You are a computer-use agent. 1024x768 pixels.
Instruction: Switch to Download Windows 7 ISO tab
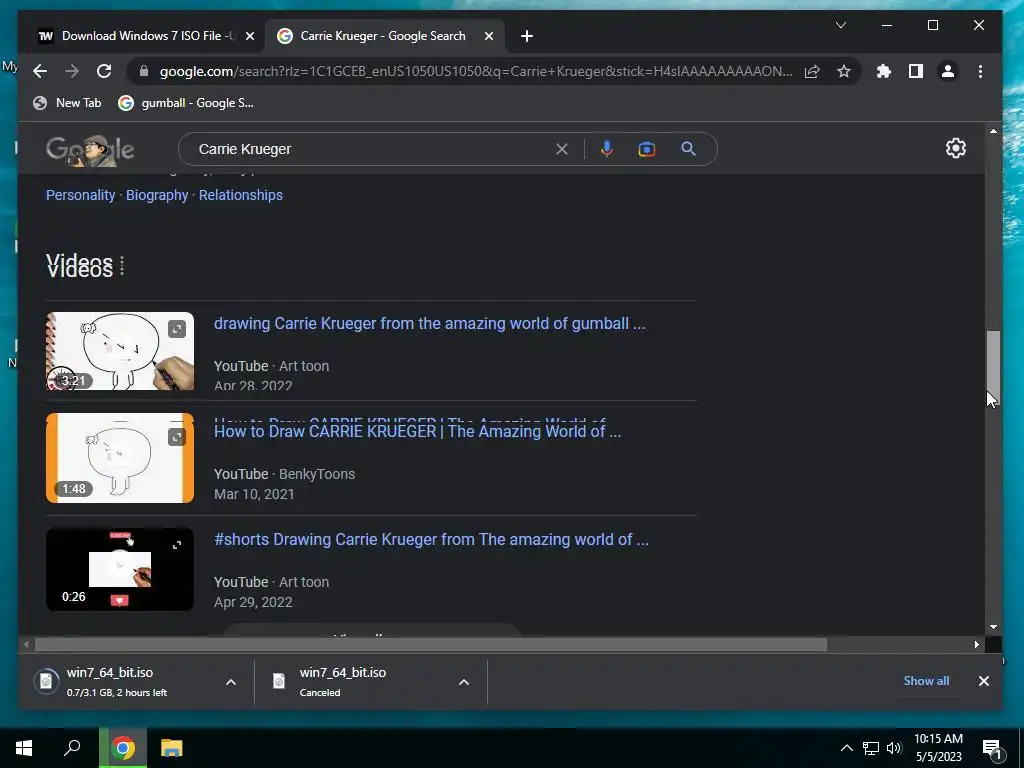[x=137, y=36]
